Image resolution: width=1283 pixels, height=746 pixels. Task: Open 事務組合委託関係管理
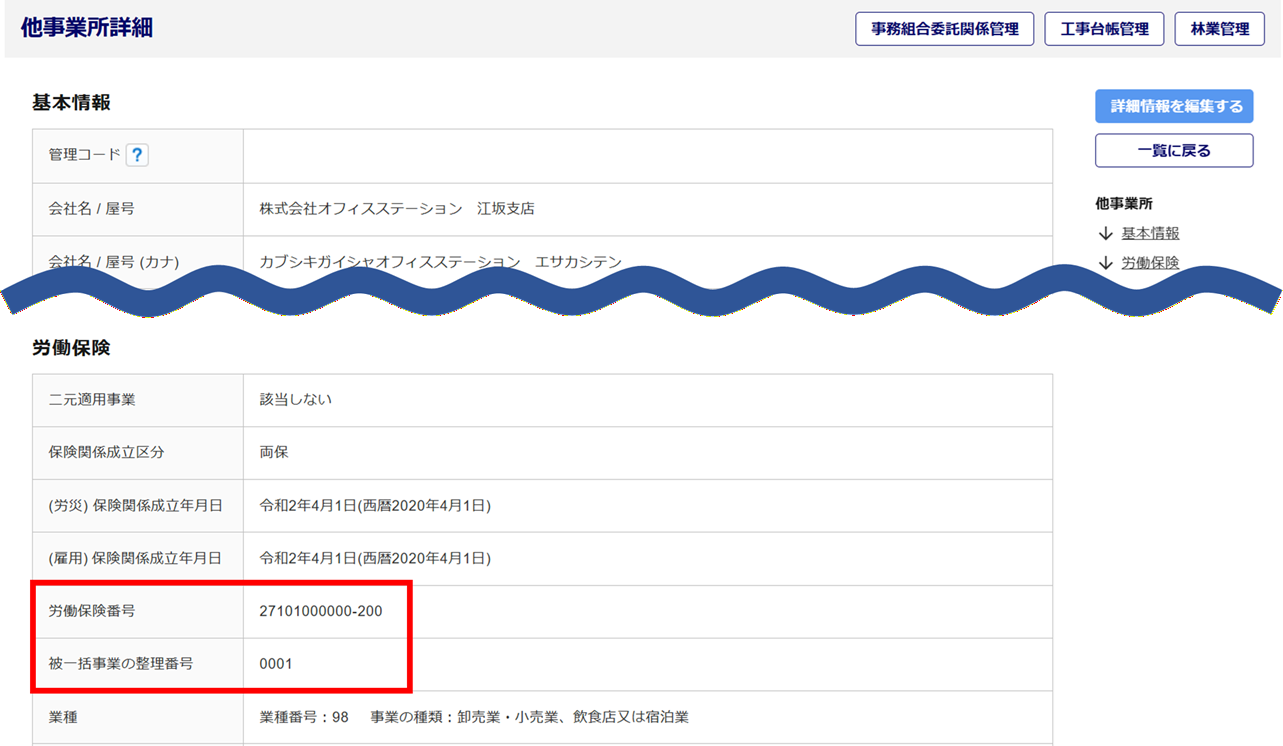point(944,29)
